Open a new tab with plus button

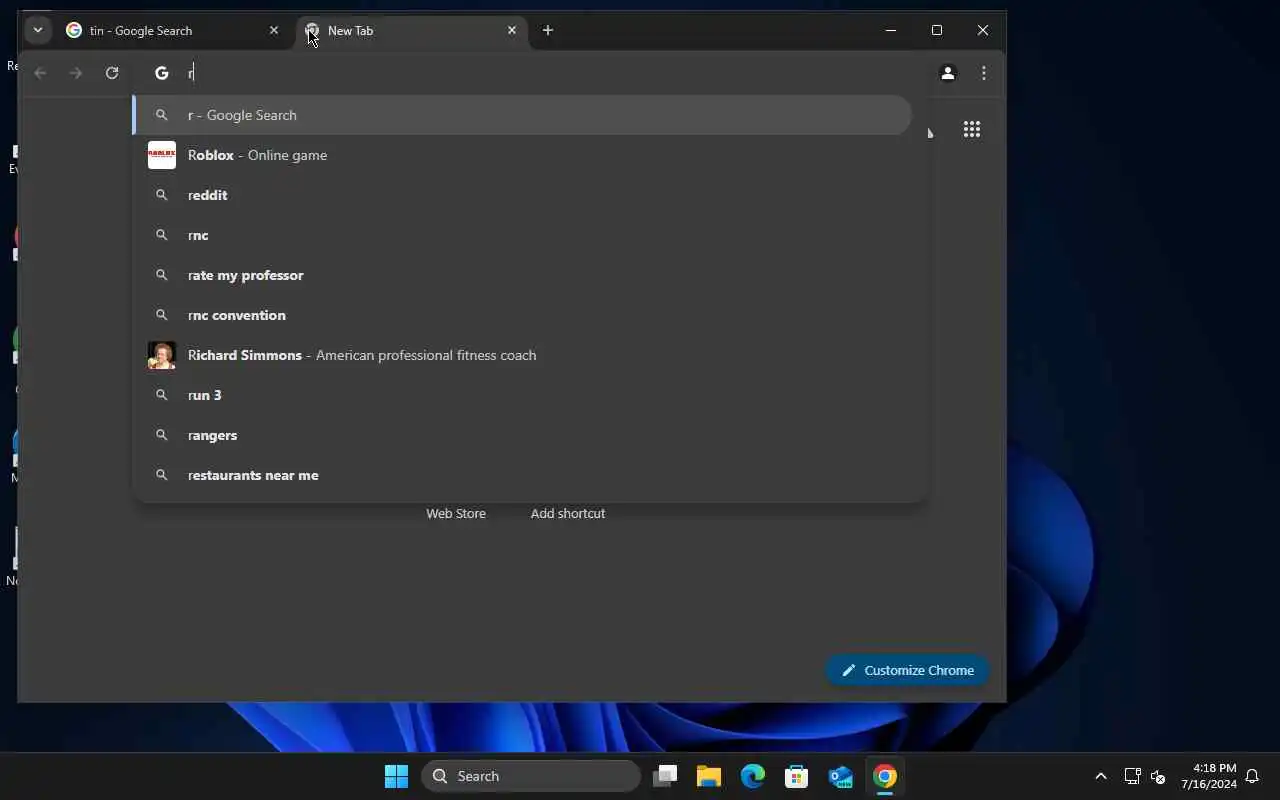pos(548,30)
